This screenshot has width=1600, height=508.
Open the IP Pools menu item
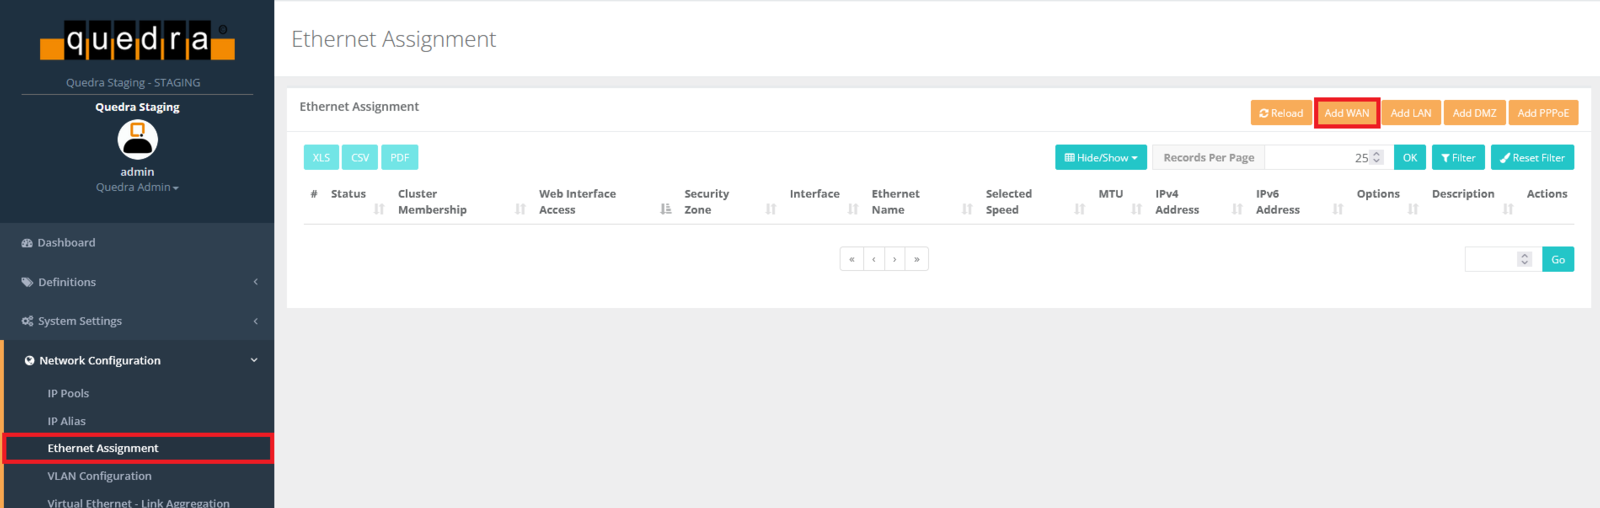click(68, 394)
